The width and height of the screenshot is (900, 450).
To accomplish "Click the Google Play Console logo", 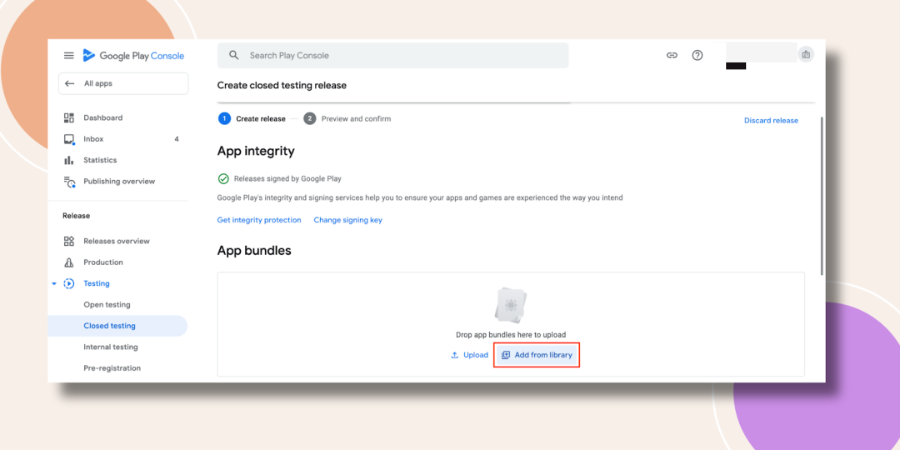I will tap(133, 56).
